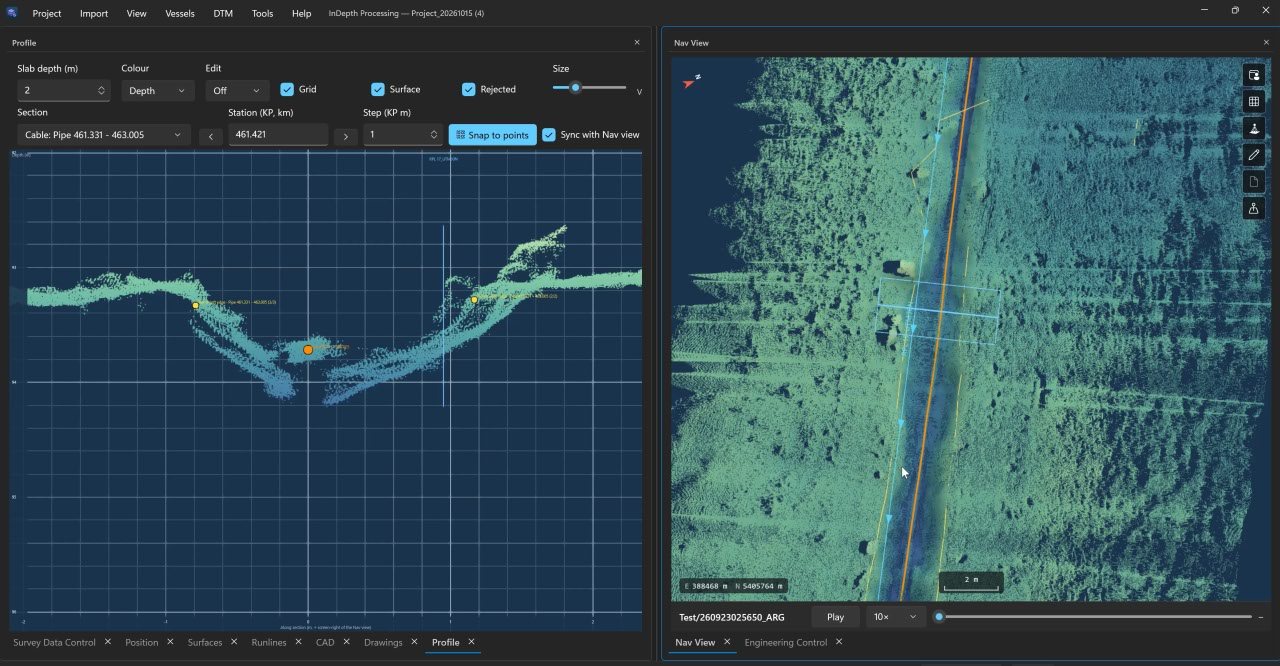Open the Section dropdown for Cable: Pipe
Viewport: 1280px width, 666px height.
pyautogui.click(x=104, y=134)
